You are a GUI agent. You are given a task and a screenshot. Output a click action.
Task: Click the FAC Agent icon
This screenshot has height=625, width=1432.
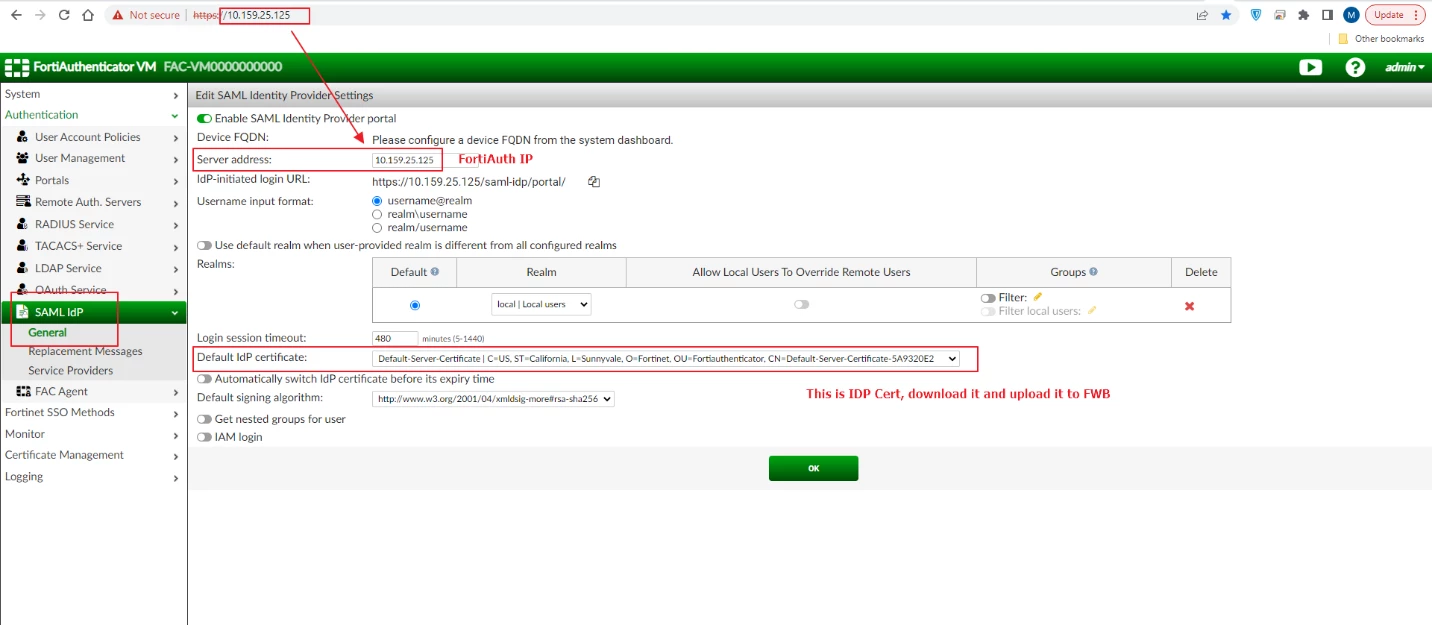tap(24, 391)
